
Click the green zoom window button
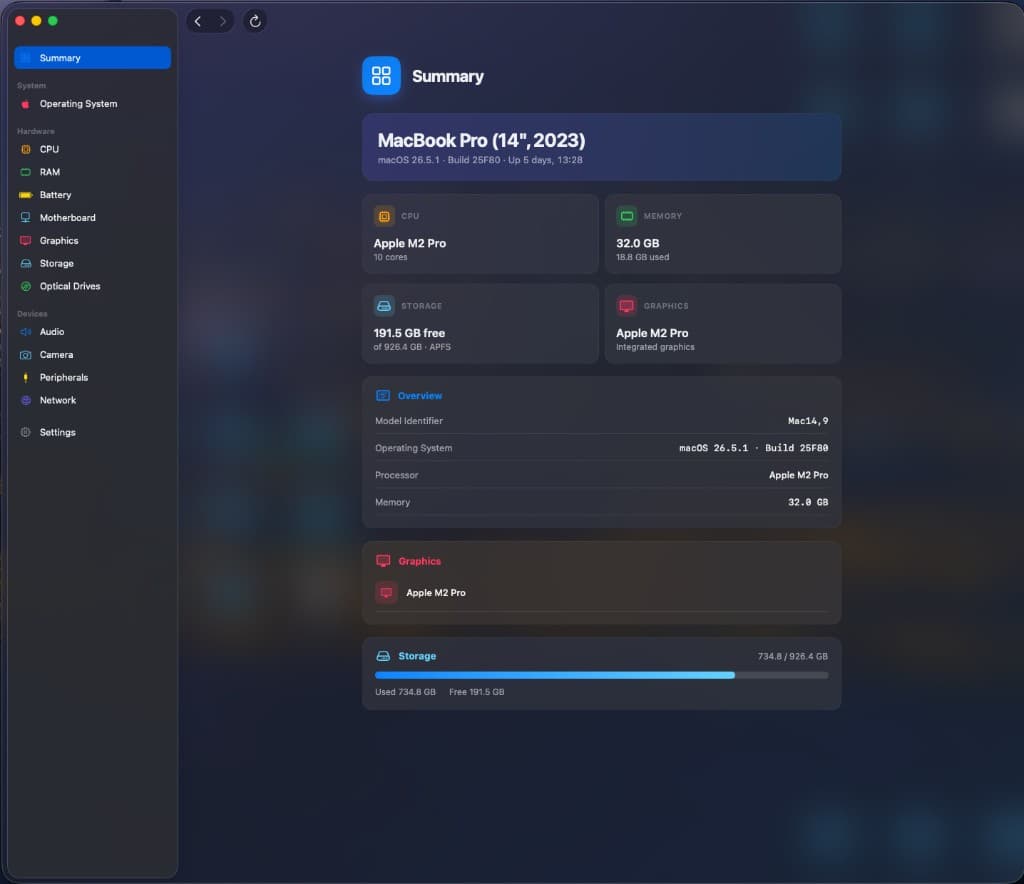53,21
